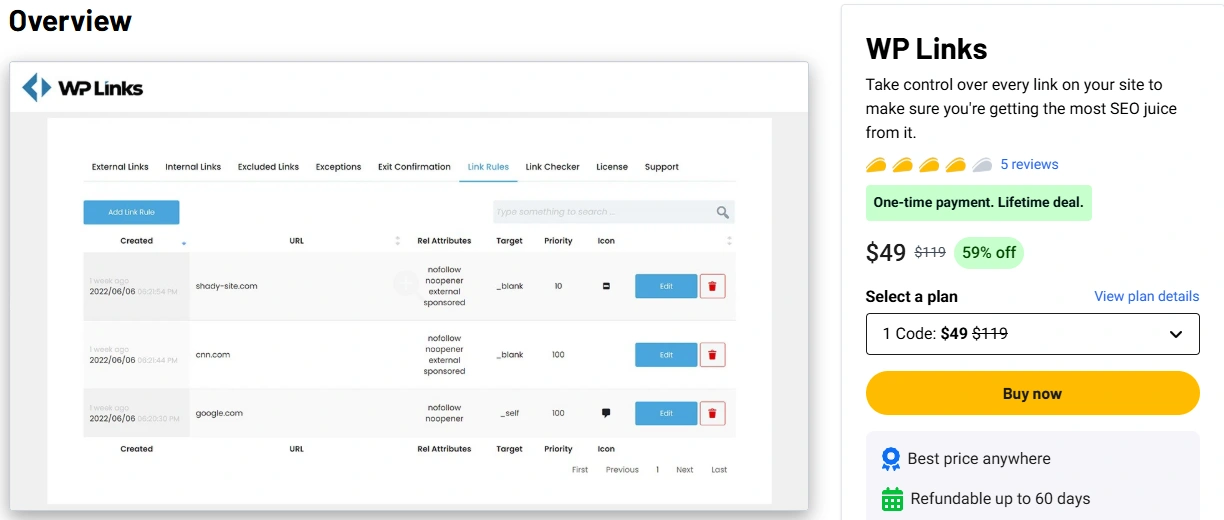Image resolution: width=1224 pixels, height=520 pixels.
Task: Open the Exit Confirmation tab
Action: coord(414,167)
